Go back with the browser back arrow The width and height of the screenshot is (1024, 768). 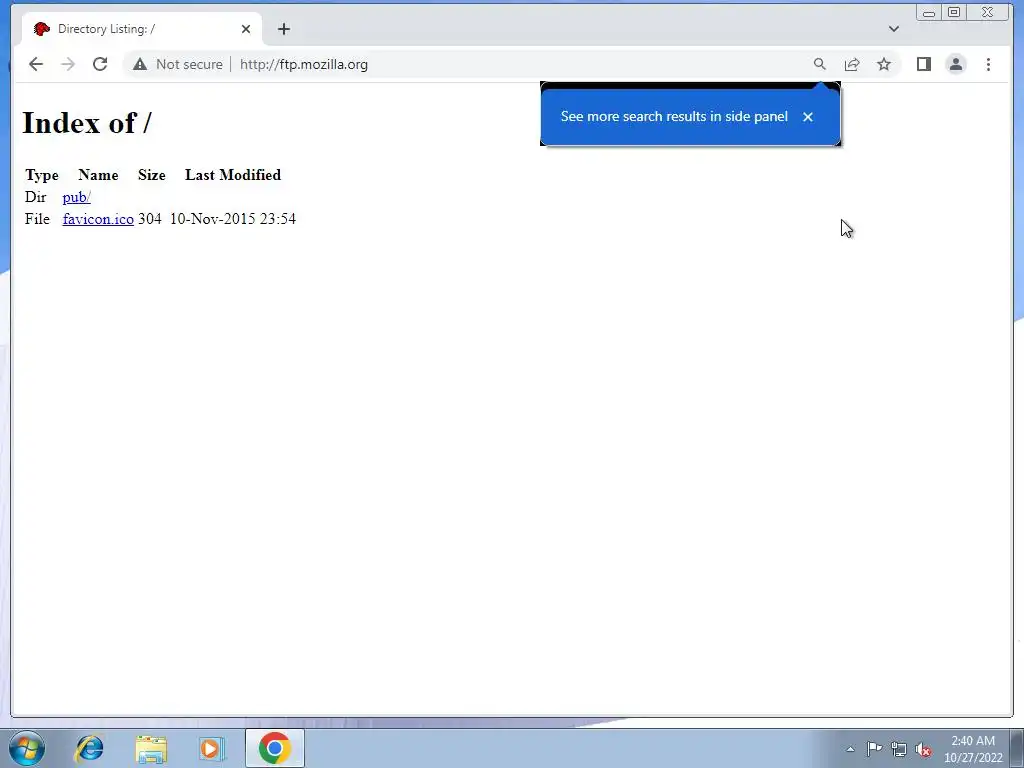click(x=36, y=64)
